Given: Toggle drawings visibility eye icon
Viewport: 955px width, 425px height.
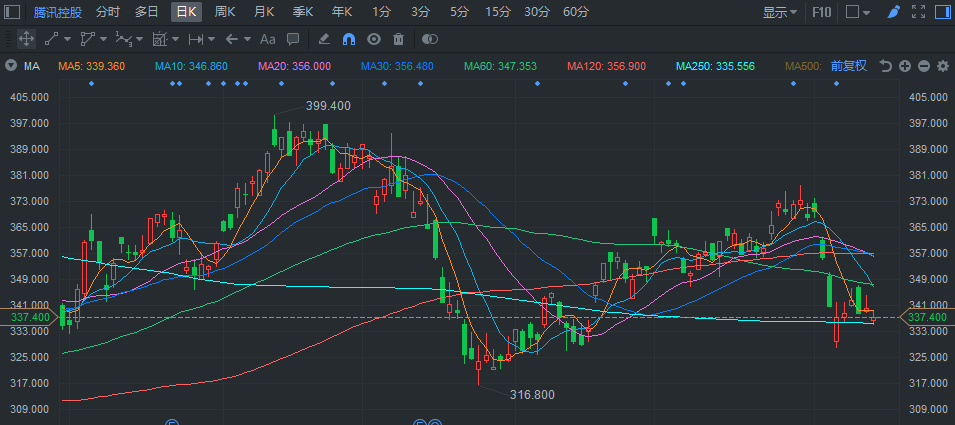Looking at the screenshot, I should 374,39.
